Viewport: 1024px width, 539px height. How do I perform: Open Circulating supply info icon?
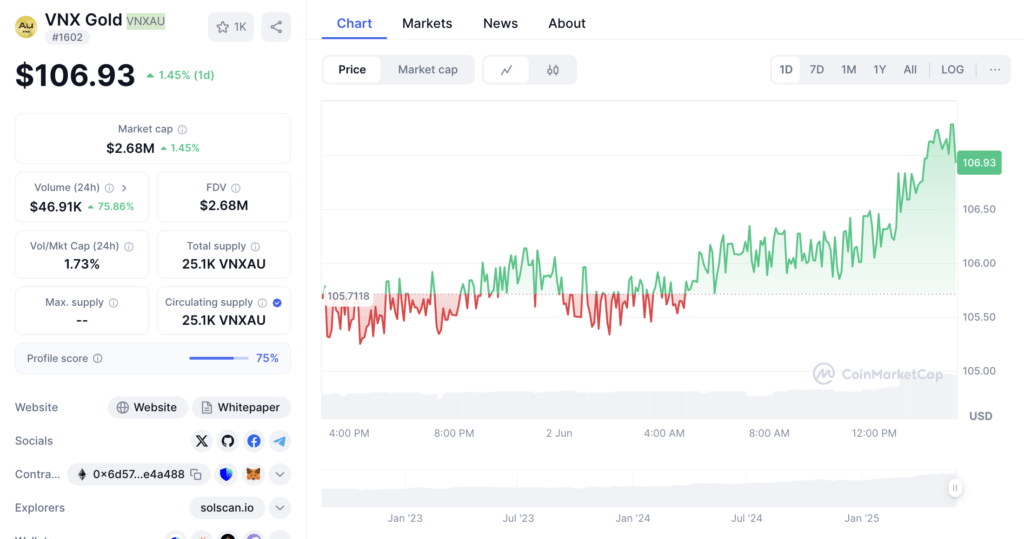coord(262,302)
